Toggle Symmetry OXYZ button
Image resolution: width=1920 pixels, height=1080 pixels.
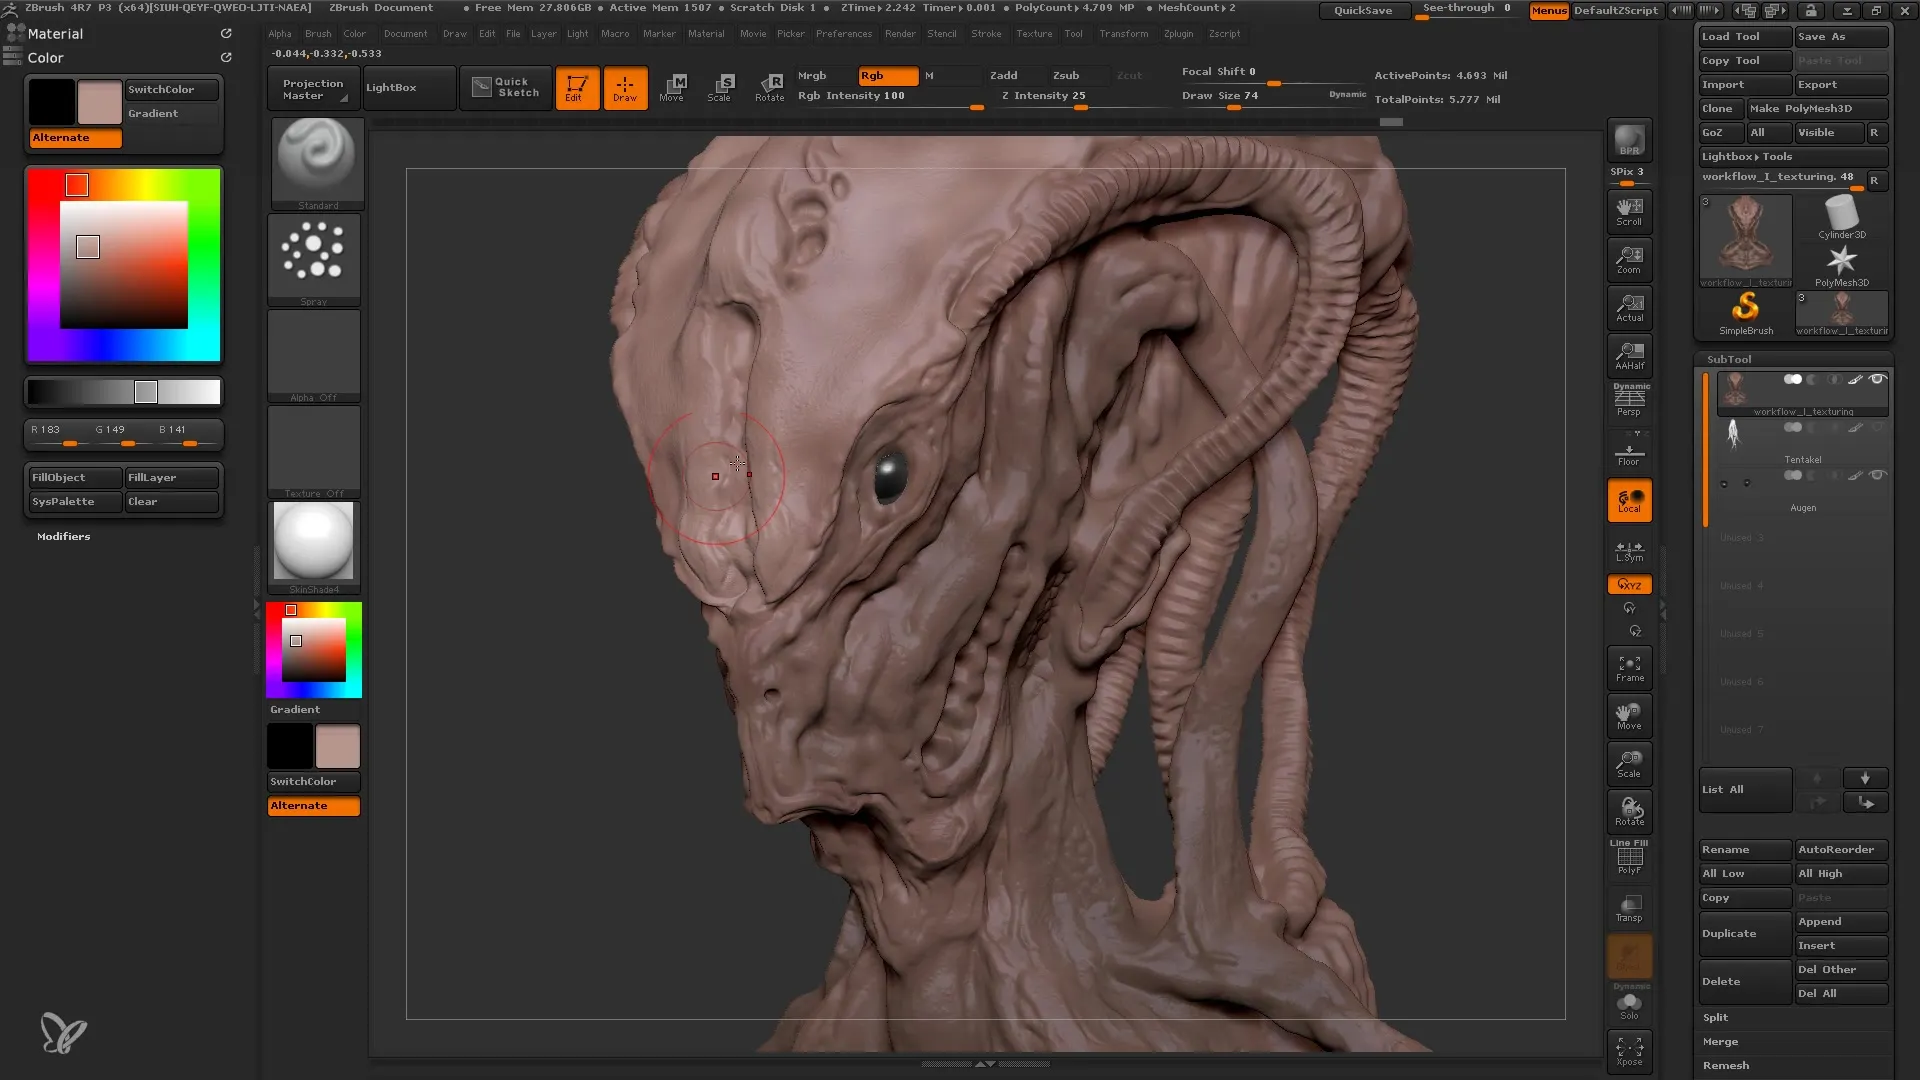coord(1631,584)
